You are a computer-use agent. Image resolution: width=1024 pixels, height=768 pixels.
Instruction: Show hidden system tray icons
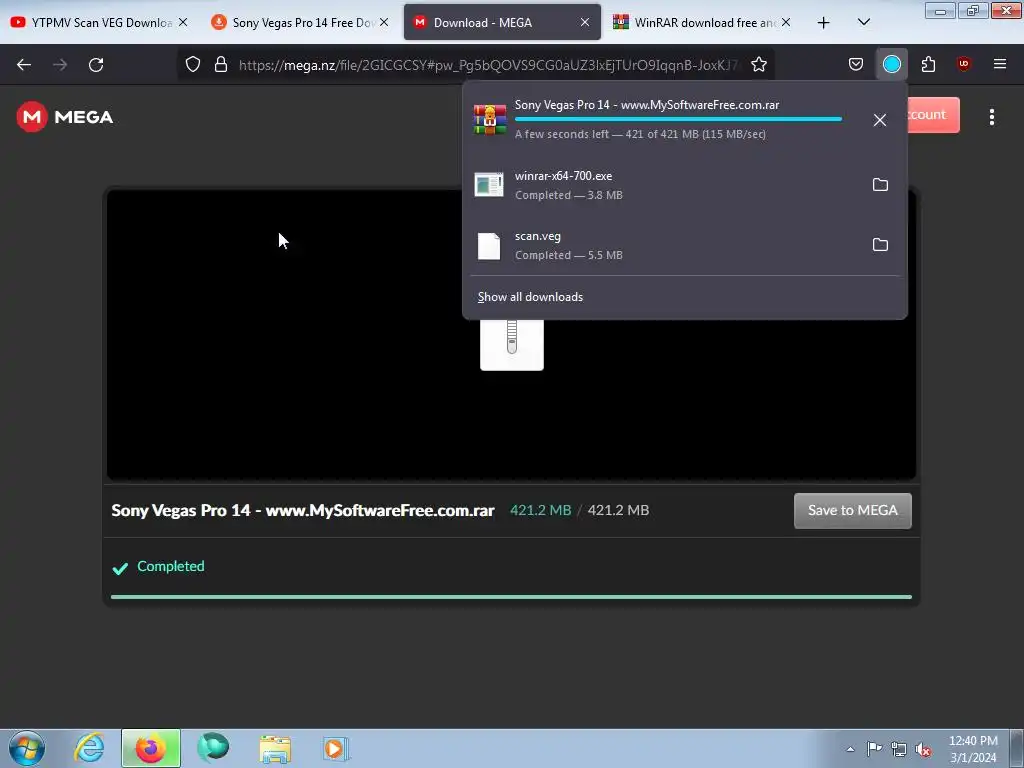click(x=850, y=749)
